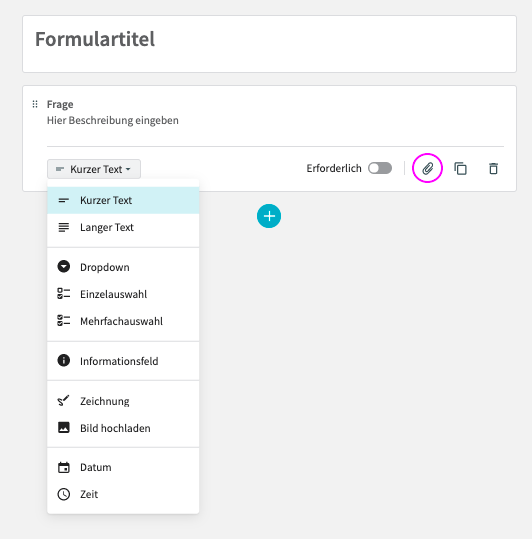Viewport: 532px width, 539px height.
Task: Click the clock icon next to Zeit
Action: tap(64, 494)
